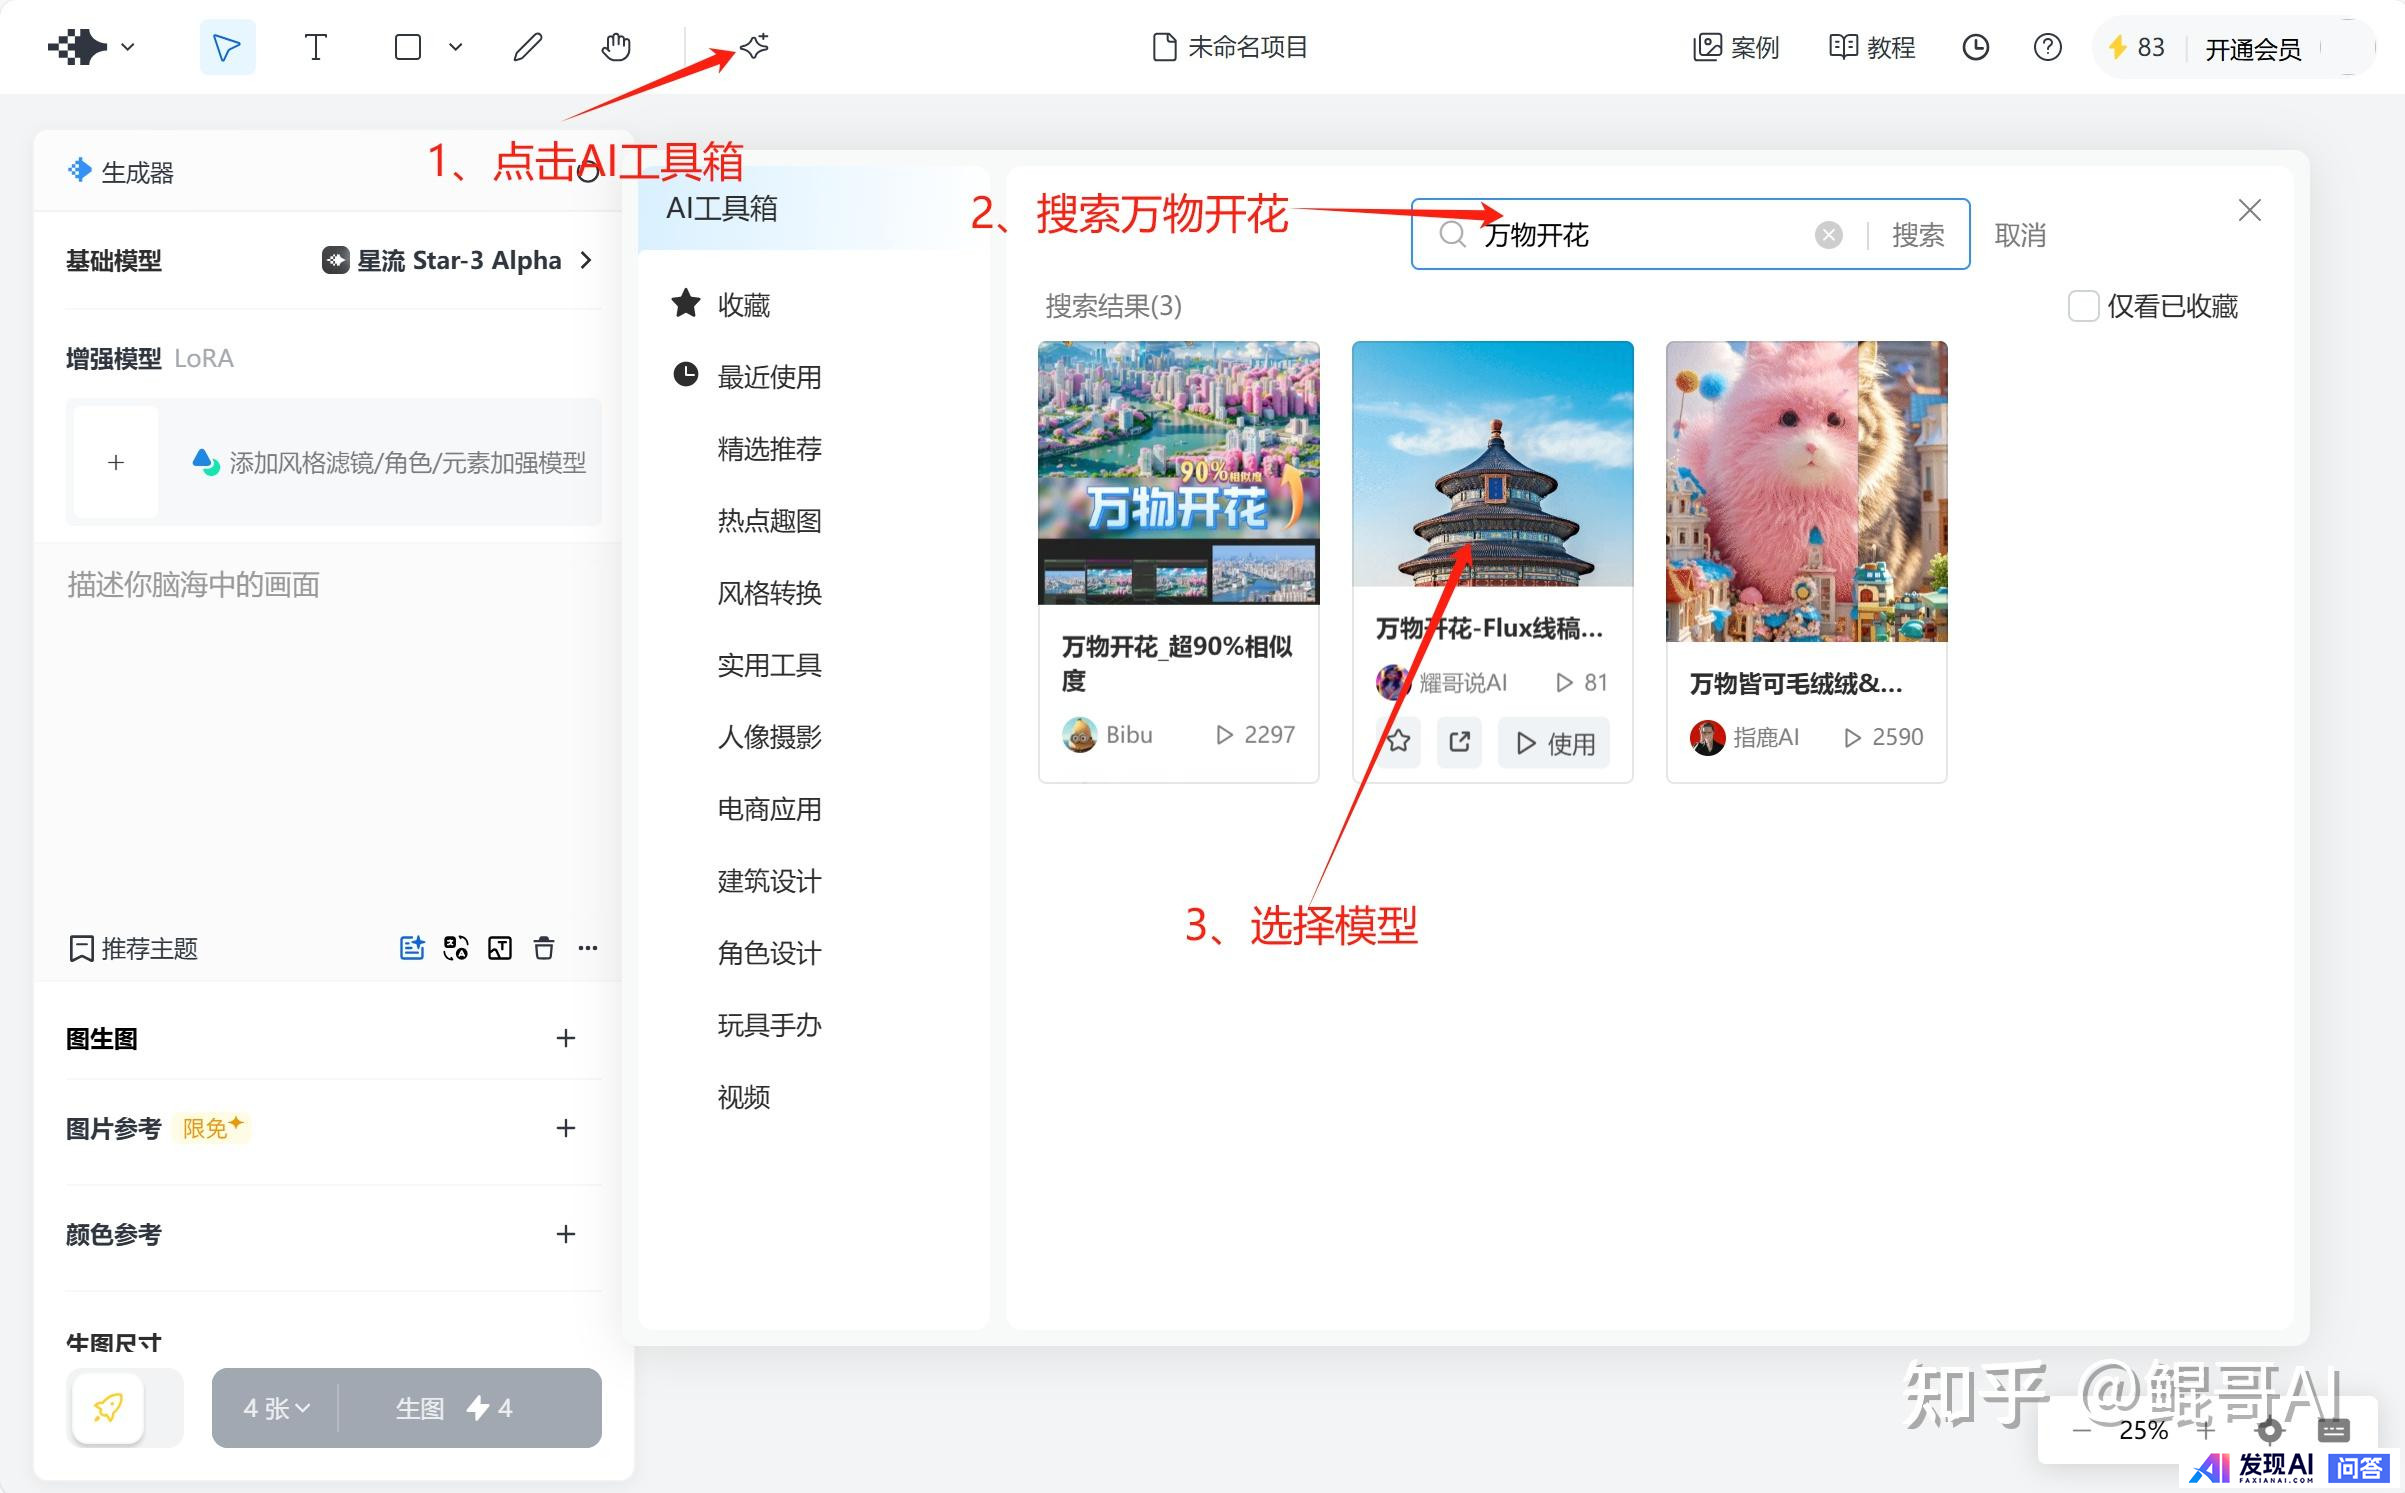Open the AI toolbox sparkle icon

[x=755, y=46]
